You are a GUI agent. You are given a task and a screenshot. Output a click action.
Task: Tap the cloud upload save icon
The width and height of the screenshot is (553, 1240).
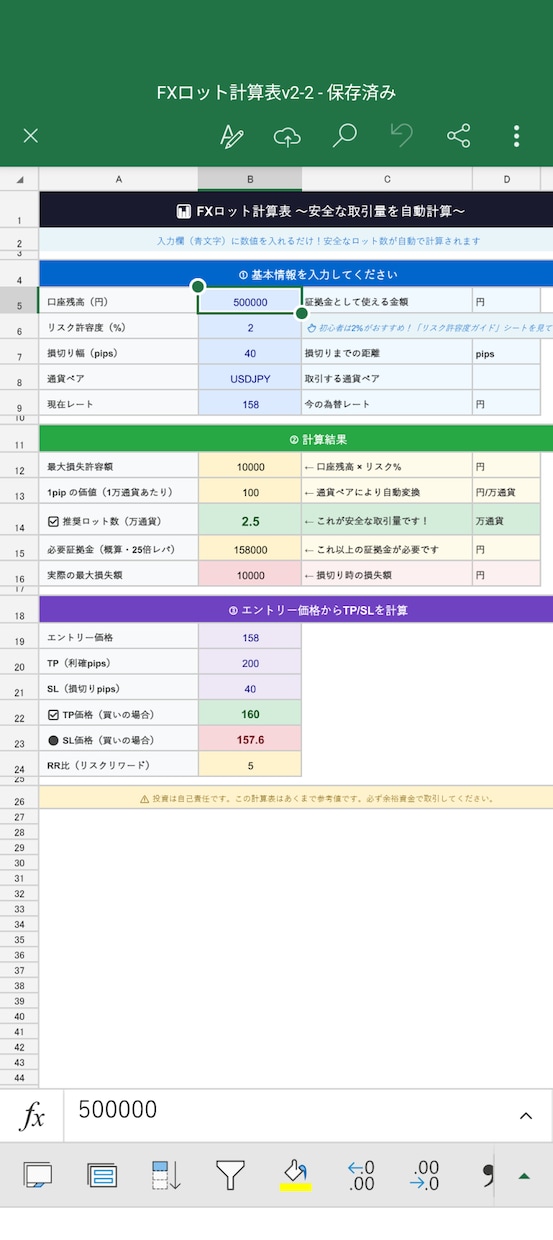click(x=287, y=136)
